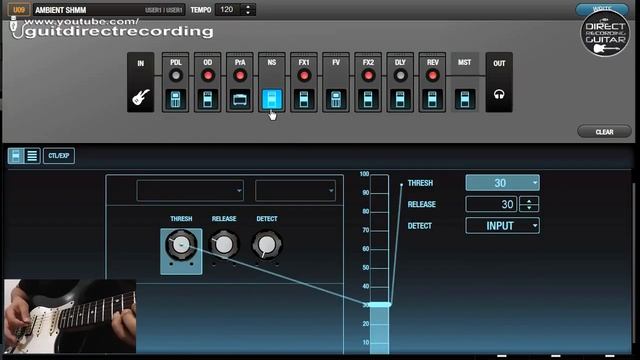
Task: Increase the TEMPO value with the up arrow
Action: (248, 6)
